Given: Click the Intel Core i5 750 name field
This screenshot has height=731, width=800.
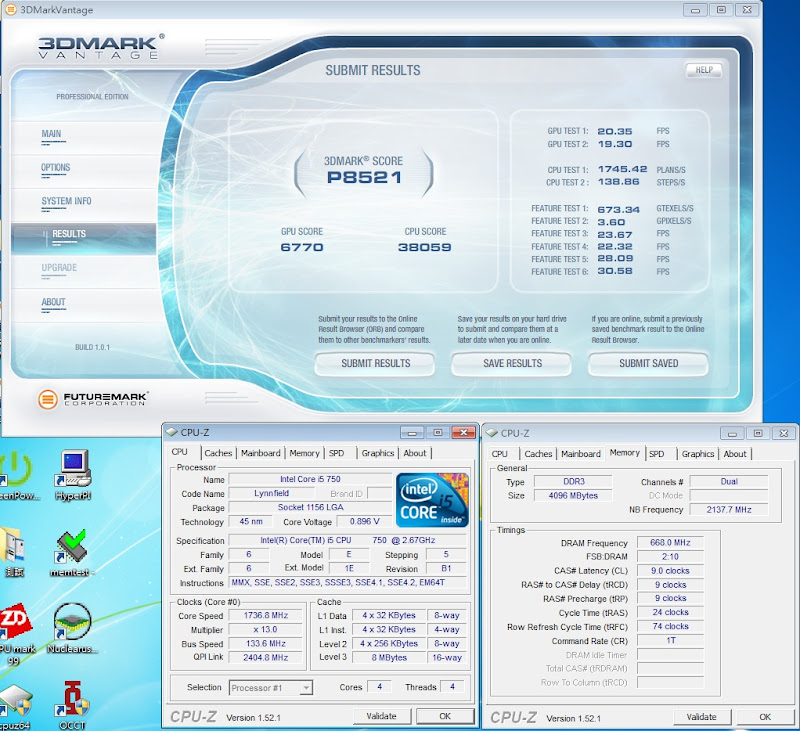Looking at the screenshot, I should point(310,480).
